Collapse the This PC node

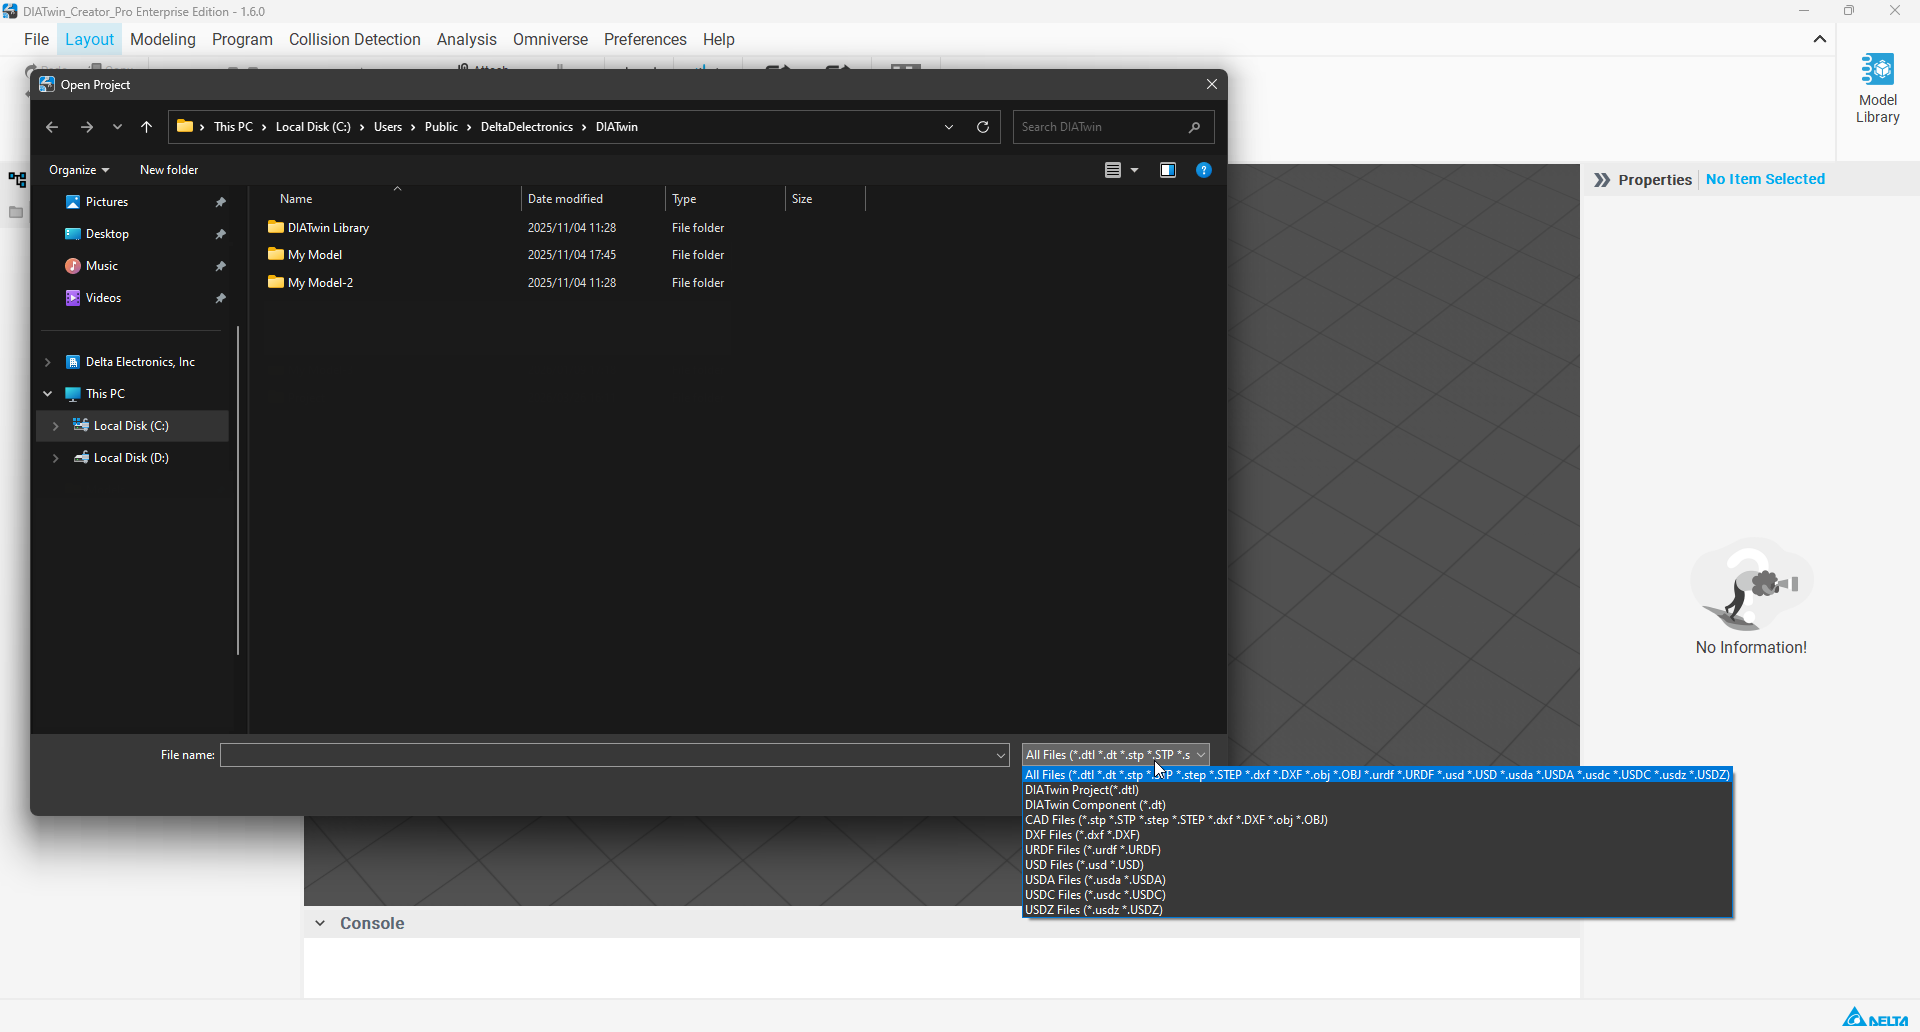point(47,394)
